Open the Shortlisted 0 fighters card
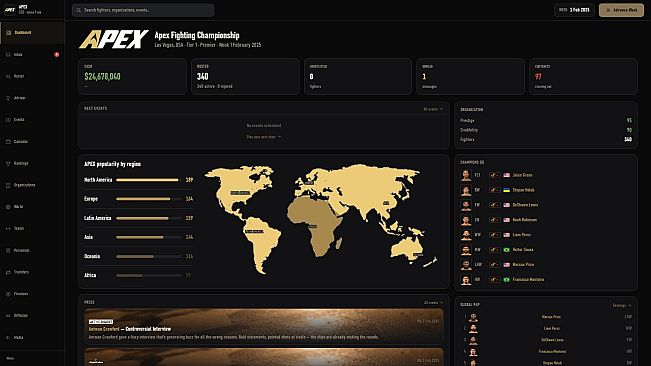Image resolution: width=651 pixels, height=366 pixels. (x=357, y=77)
